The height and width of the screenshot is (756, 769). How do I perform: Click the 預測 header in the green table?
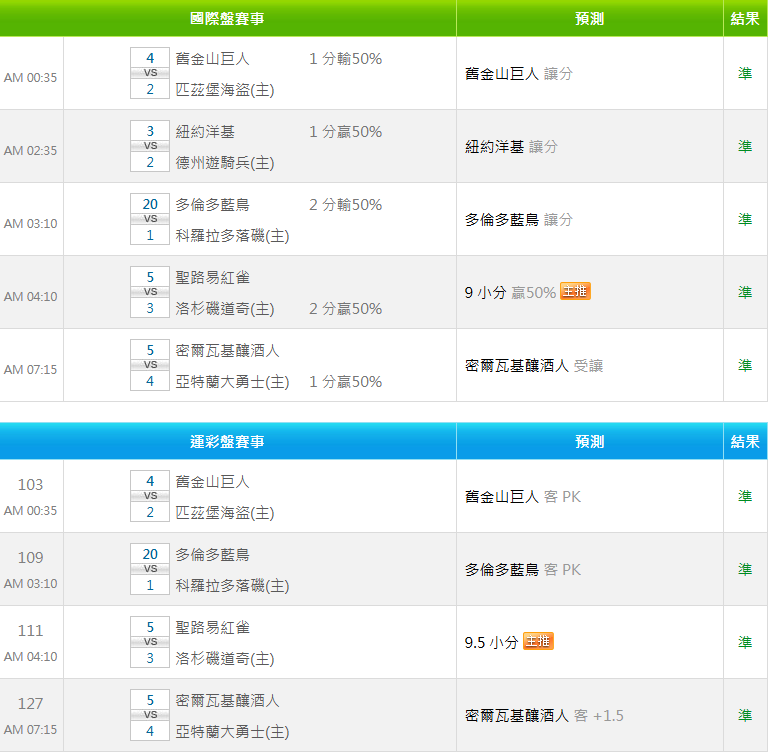[x=590, y=19]
